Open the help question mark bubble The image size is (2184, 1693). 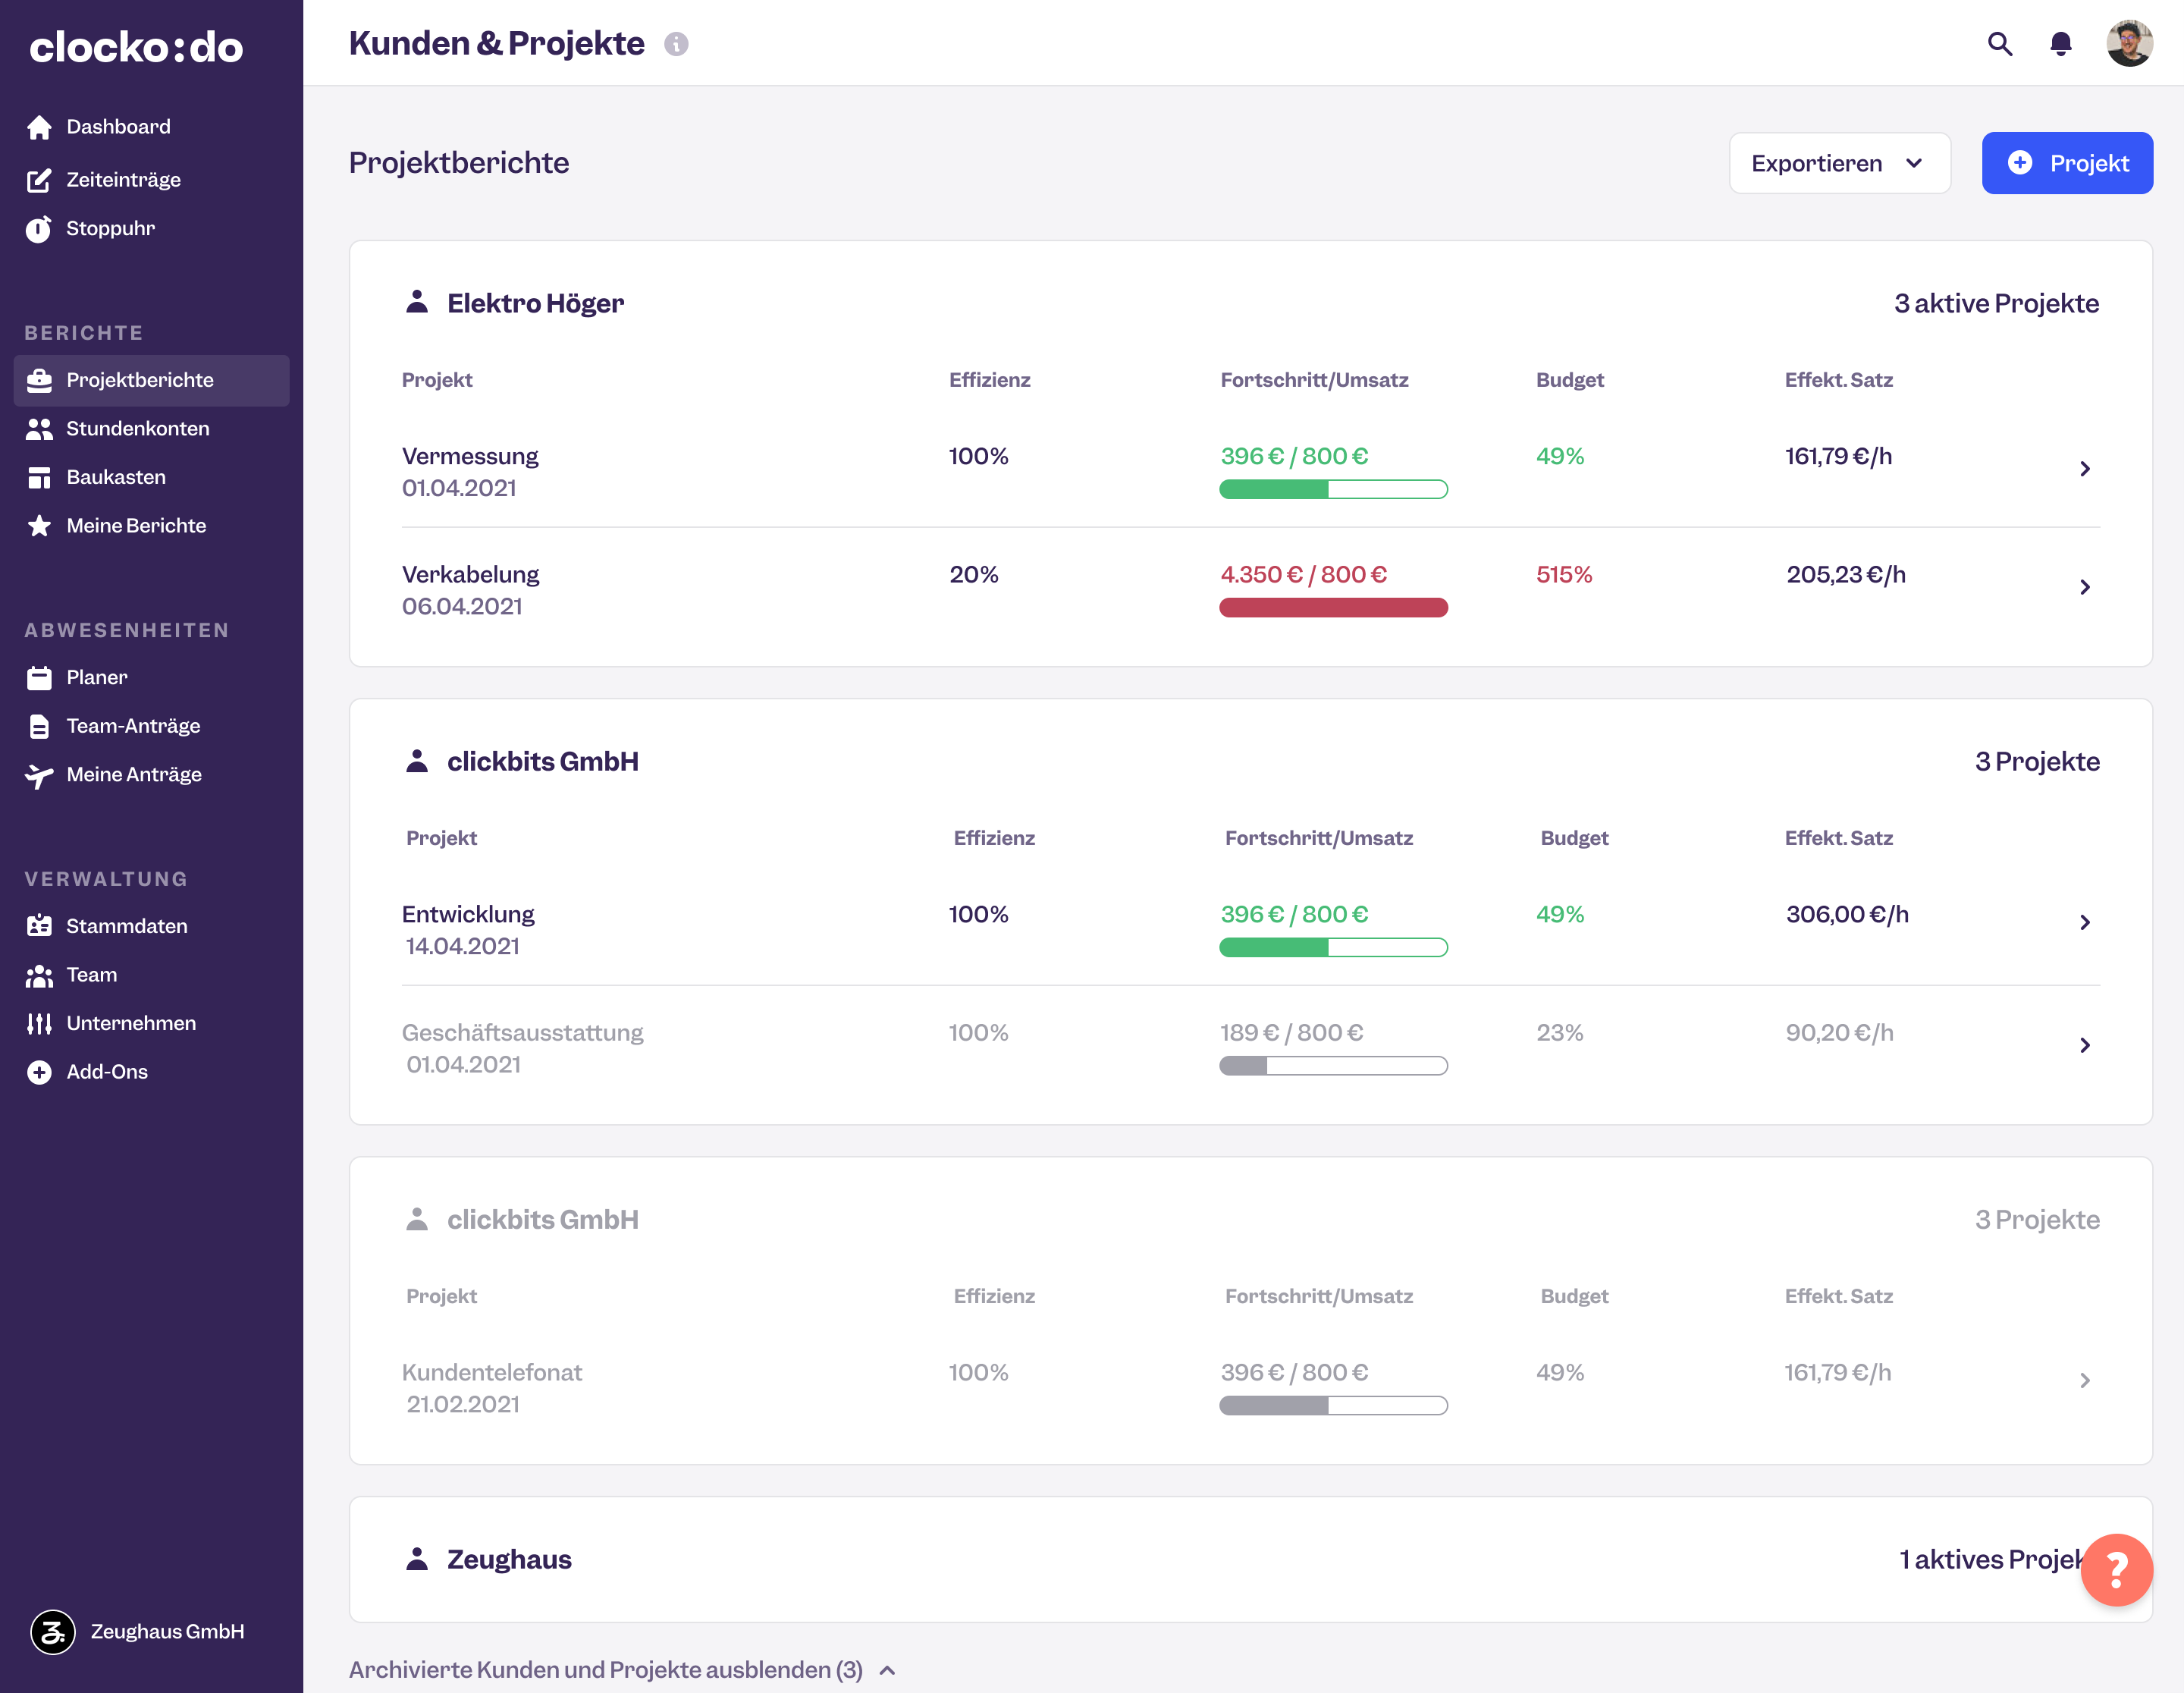click(x=2117, y=1570)
